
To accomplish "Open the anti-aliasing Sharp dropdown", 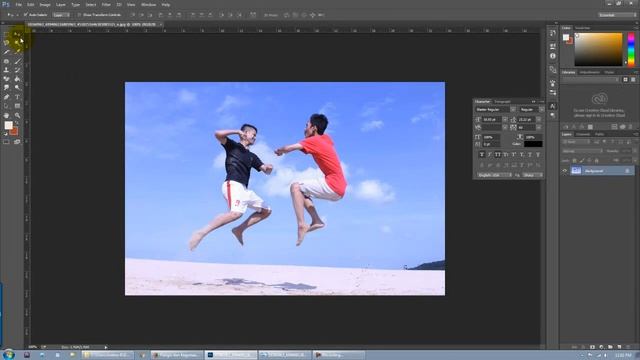I will (532, 175).
